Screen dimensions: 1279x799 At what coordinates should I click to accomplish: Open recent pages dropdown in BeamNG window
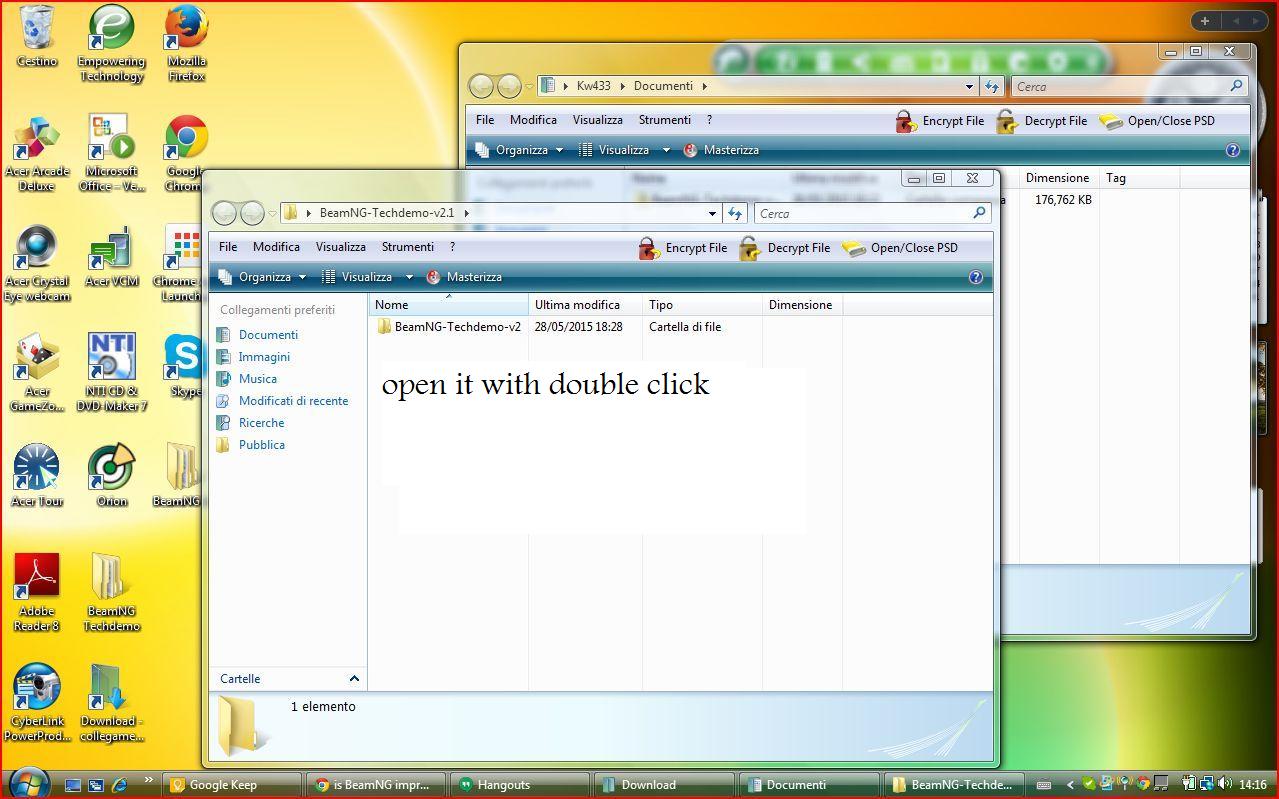click(272, 213)
